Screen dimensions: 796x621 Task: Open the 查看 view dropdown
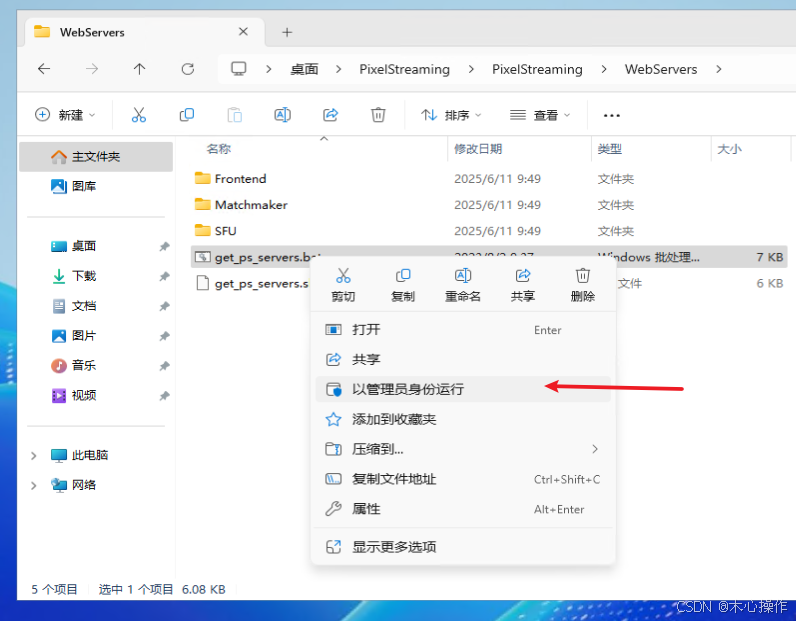[540, 115]
